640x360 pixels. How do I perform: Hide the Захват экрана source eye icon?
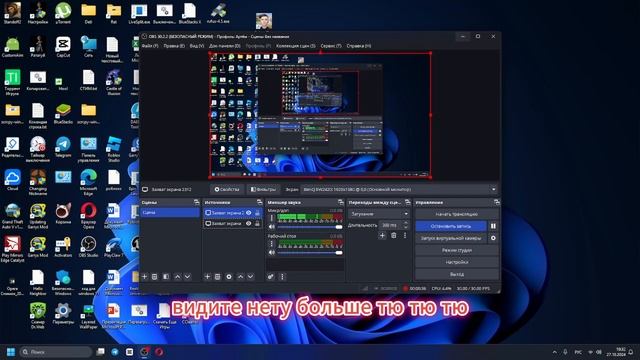(x=249, y=224)
